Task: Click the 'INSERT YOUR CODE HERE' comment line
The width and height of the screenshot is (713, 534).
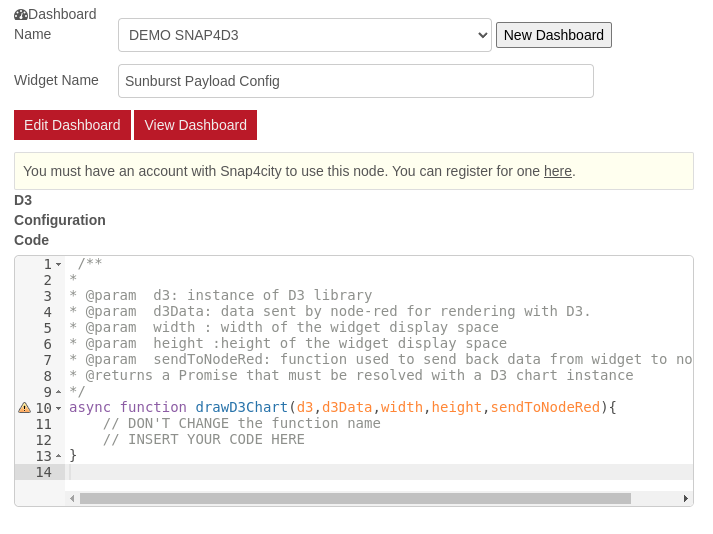Action: (203, 440)
